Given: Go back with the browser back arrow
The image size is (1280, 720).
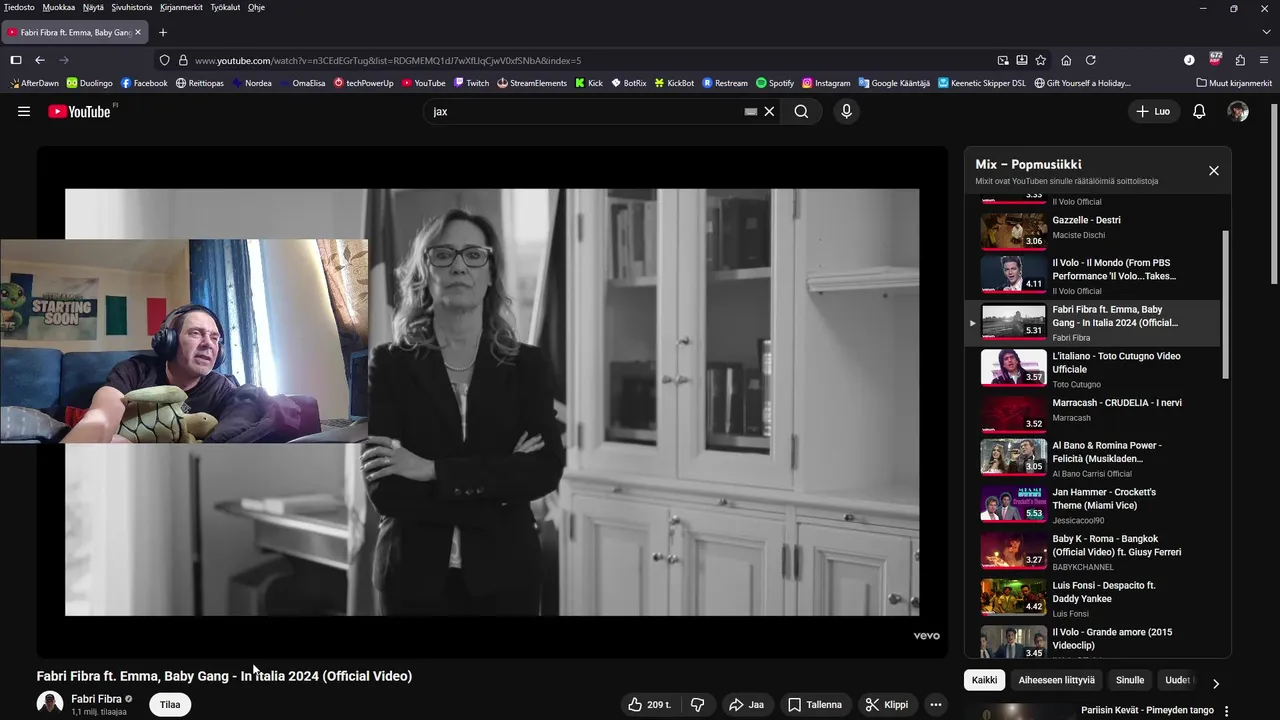Looking at the screenshot, I should pyautogui.click(x=40, y=60).
